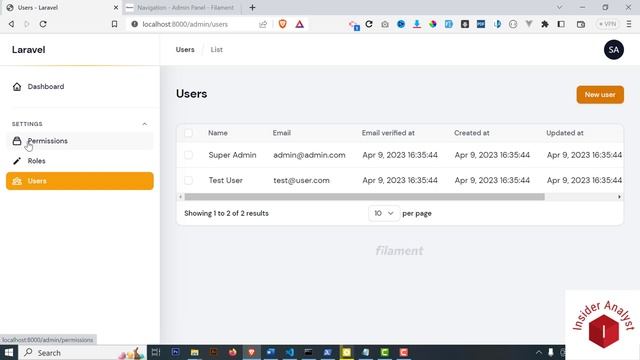Click the browser back arrow
Screen dimensions: 640x360
coord(11,24)
